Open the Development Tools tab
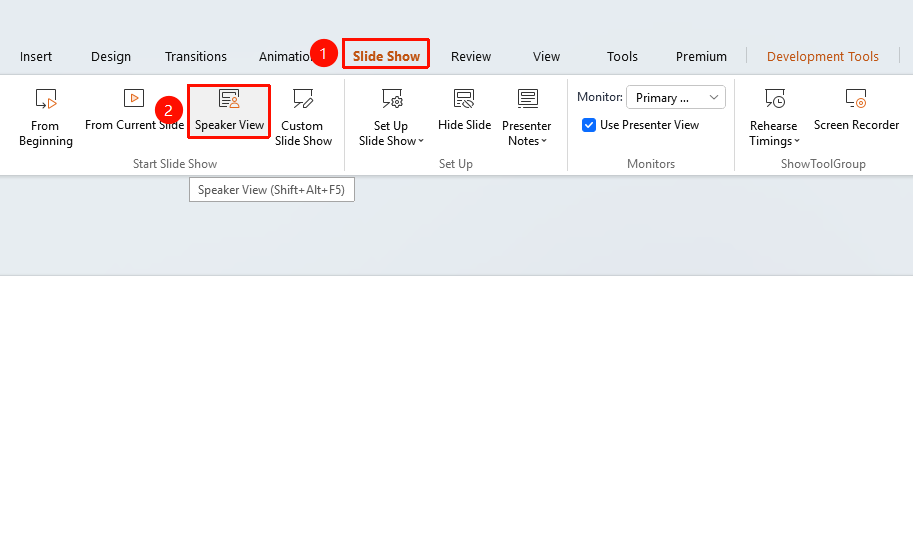The width and height of the screenshot is (913, 536). [x=823, y=56]
